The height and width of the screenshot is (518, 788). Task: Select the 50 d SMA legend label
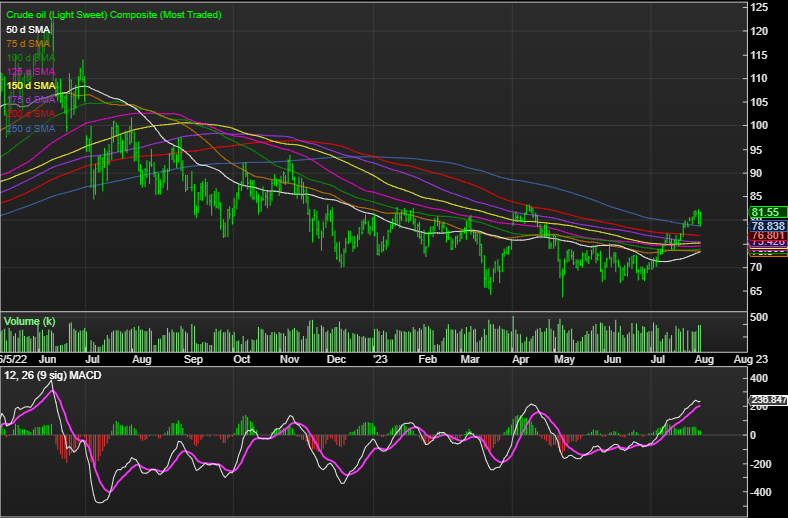pos(28,30)
